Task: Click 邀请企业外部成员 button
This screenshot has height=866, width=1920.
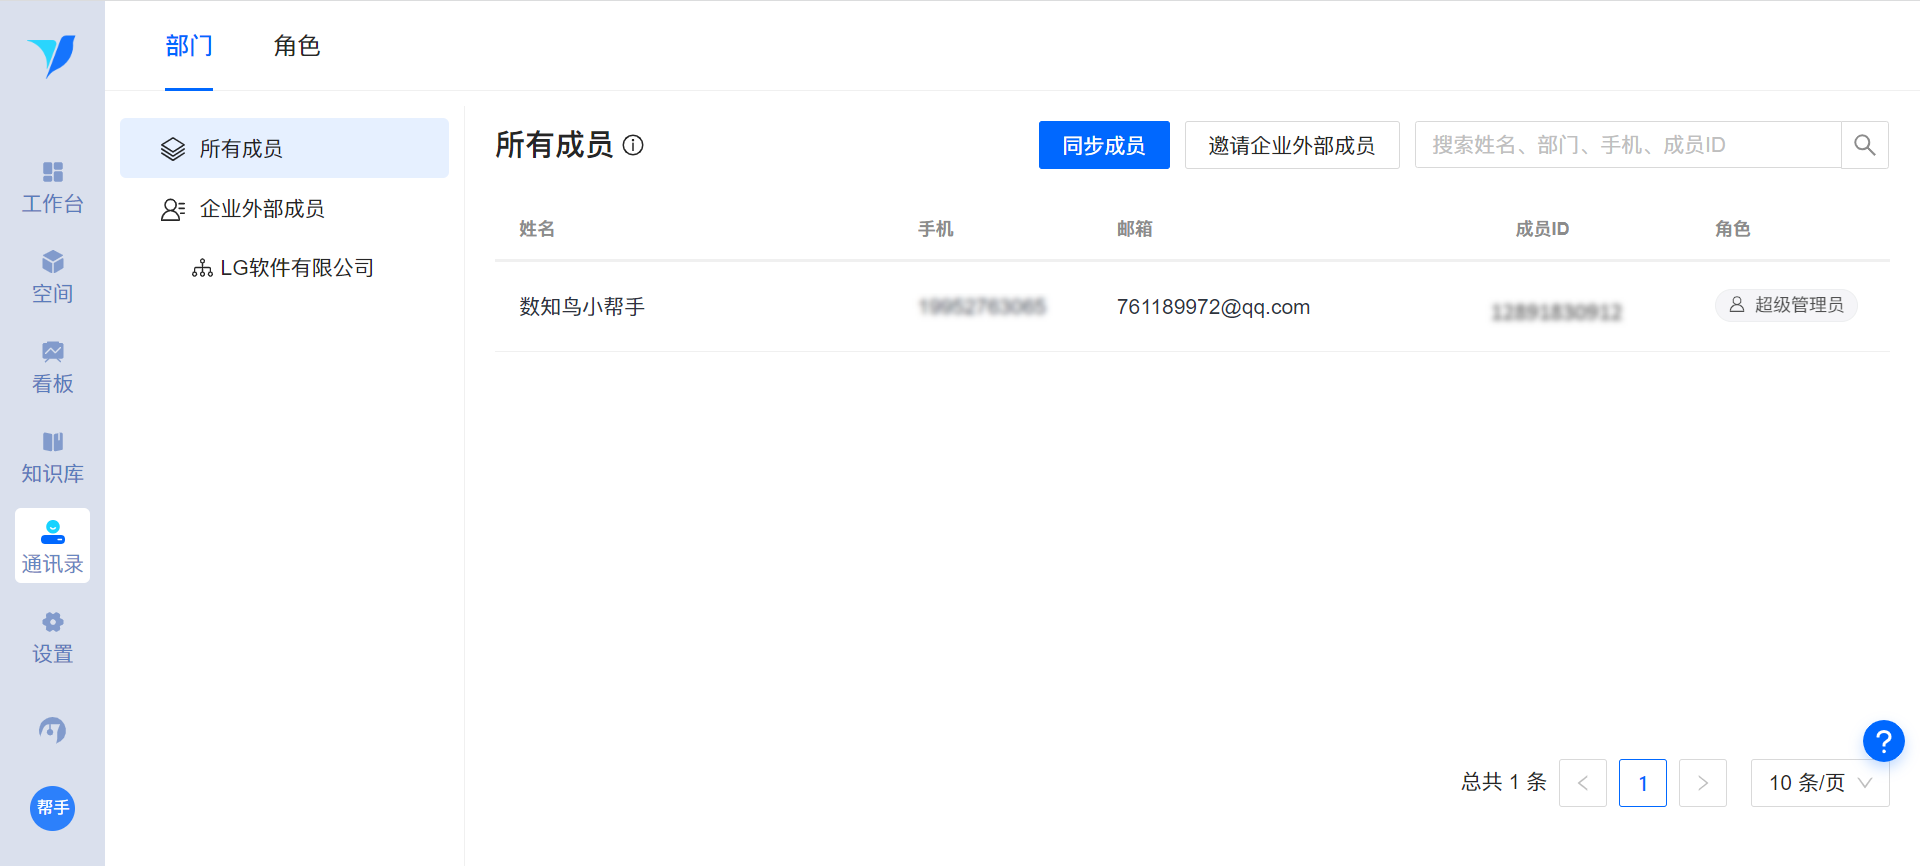Action: [1292, 145]
